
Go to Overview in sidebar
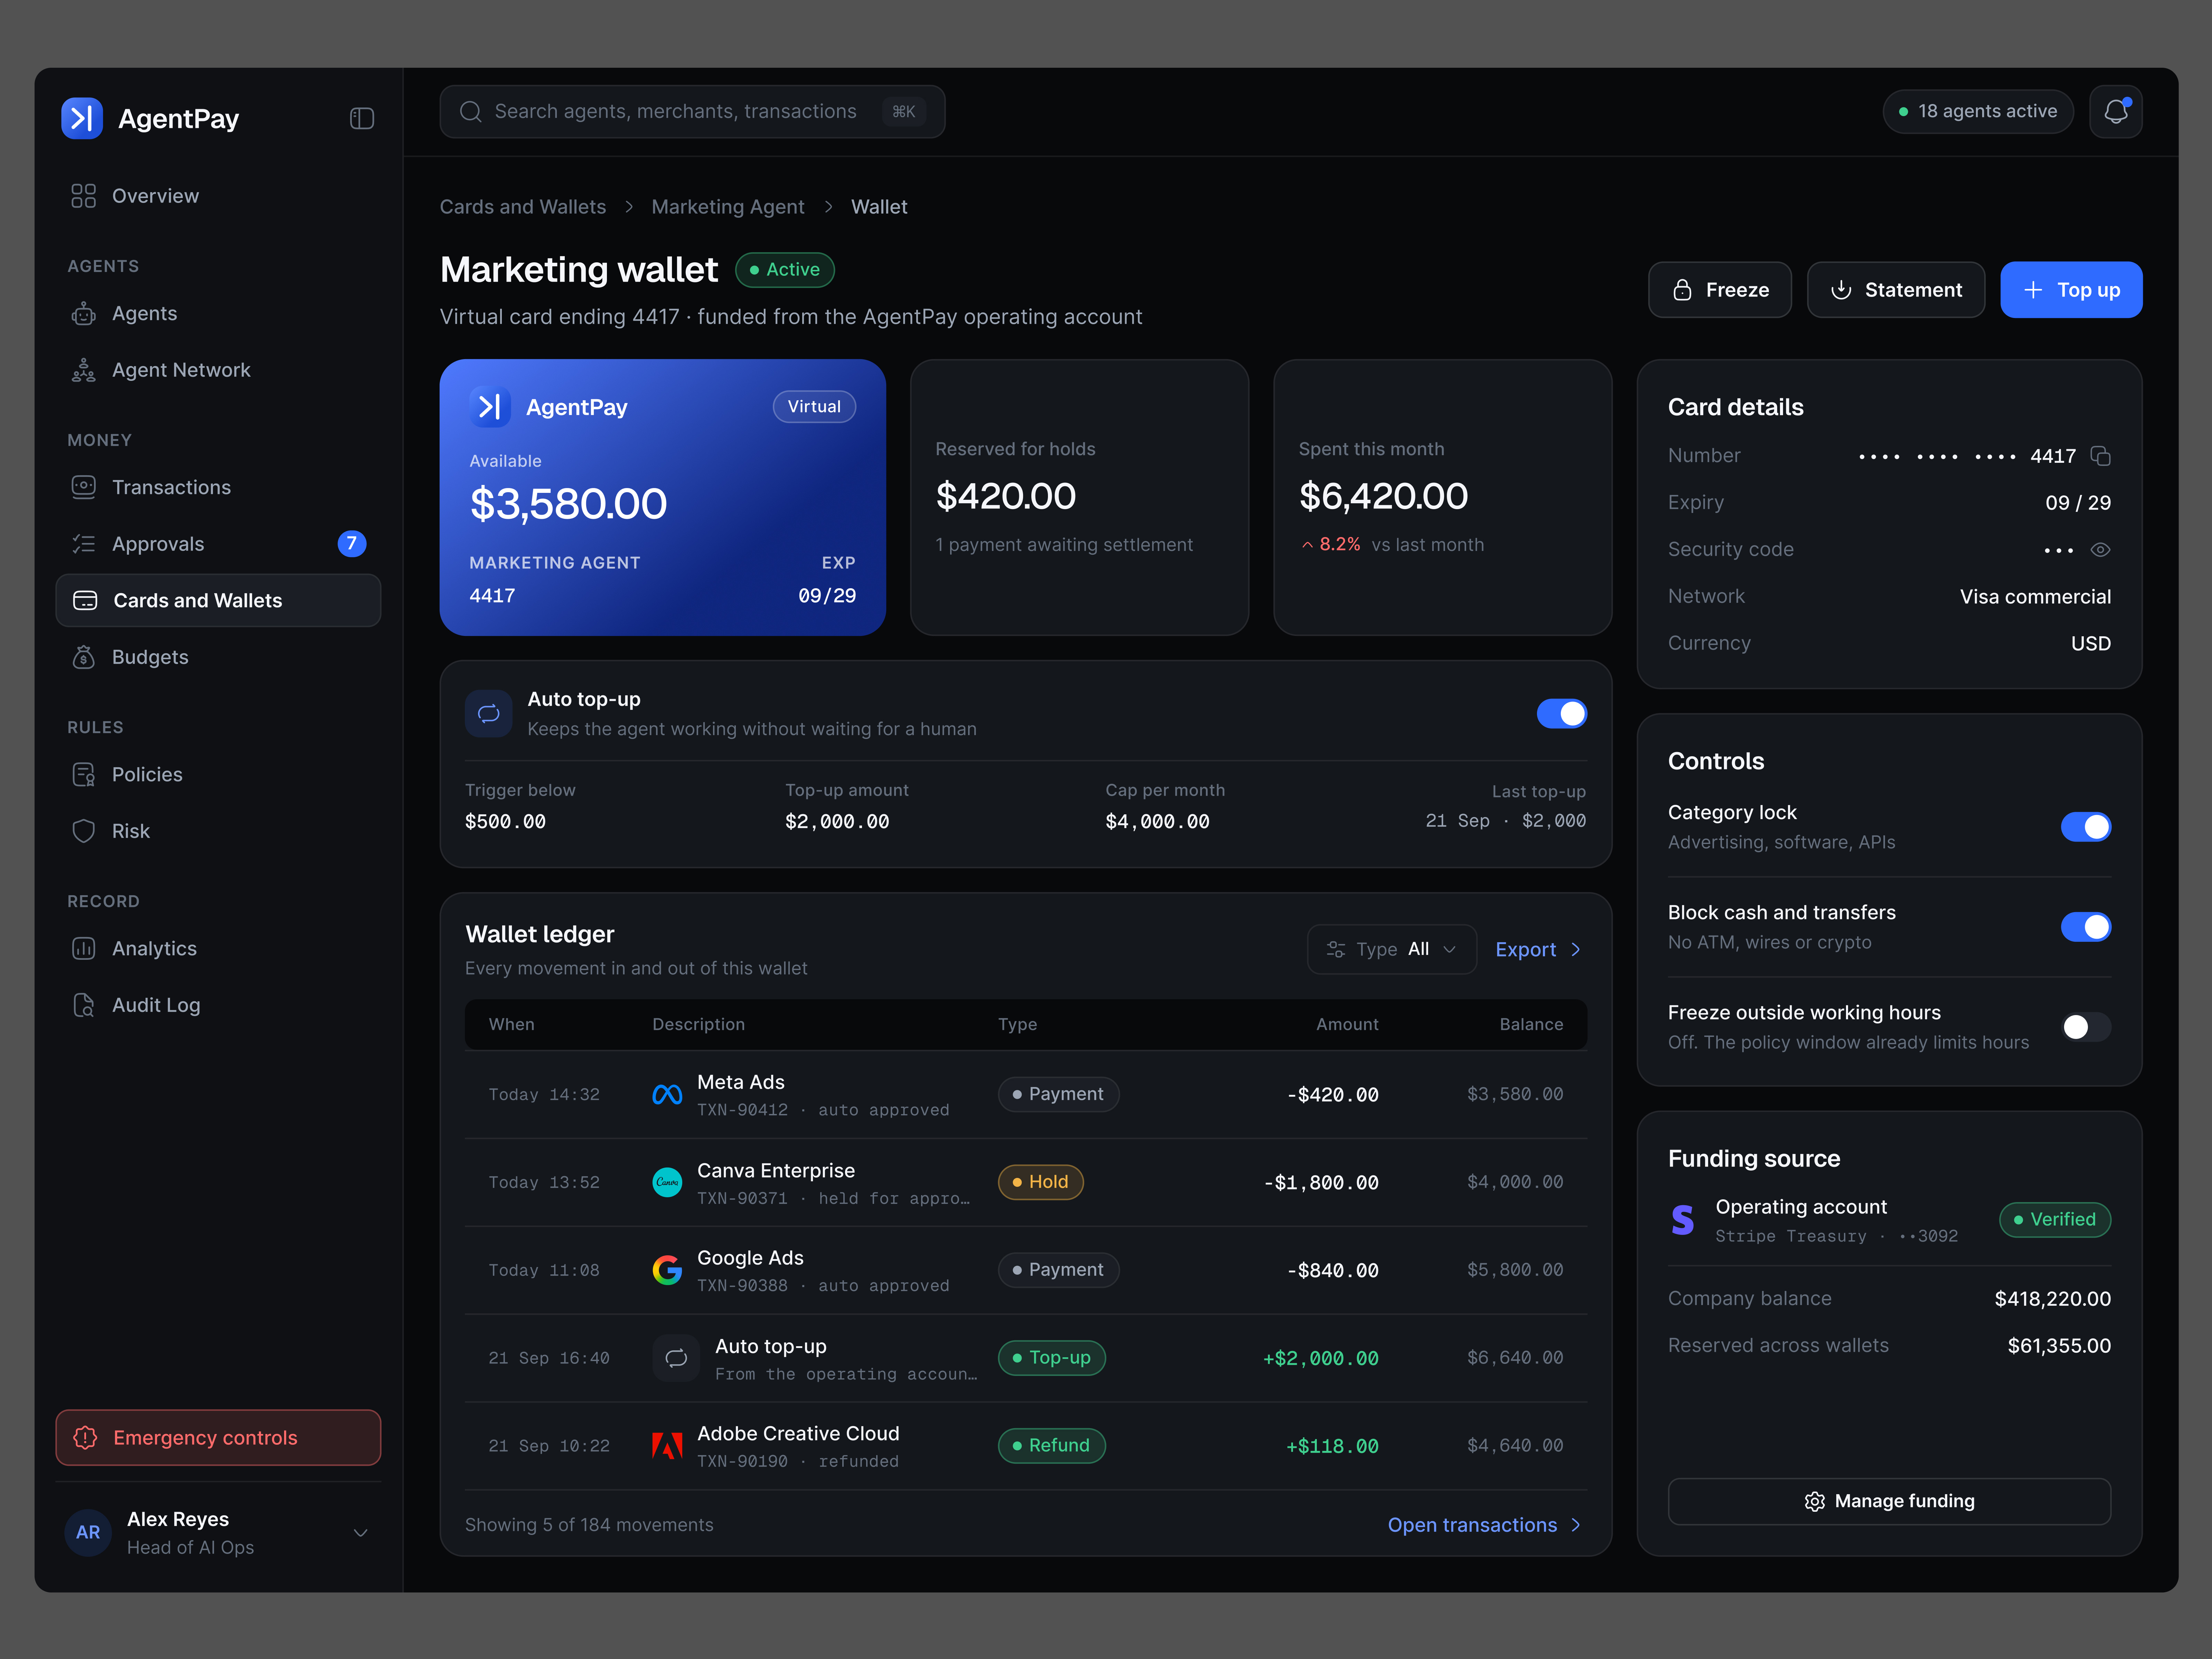218,196
